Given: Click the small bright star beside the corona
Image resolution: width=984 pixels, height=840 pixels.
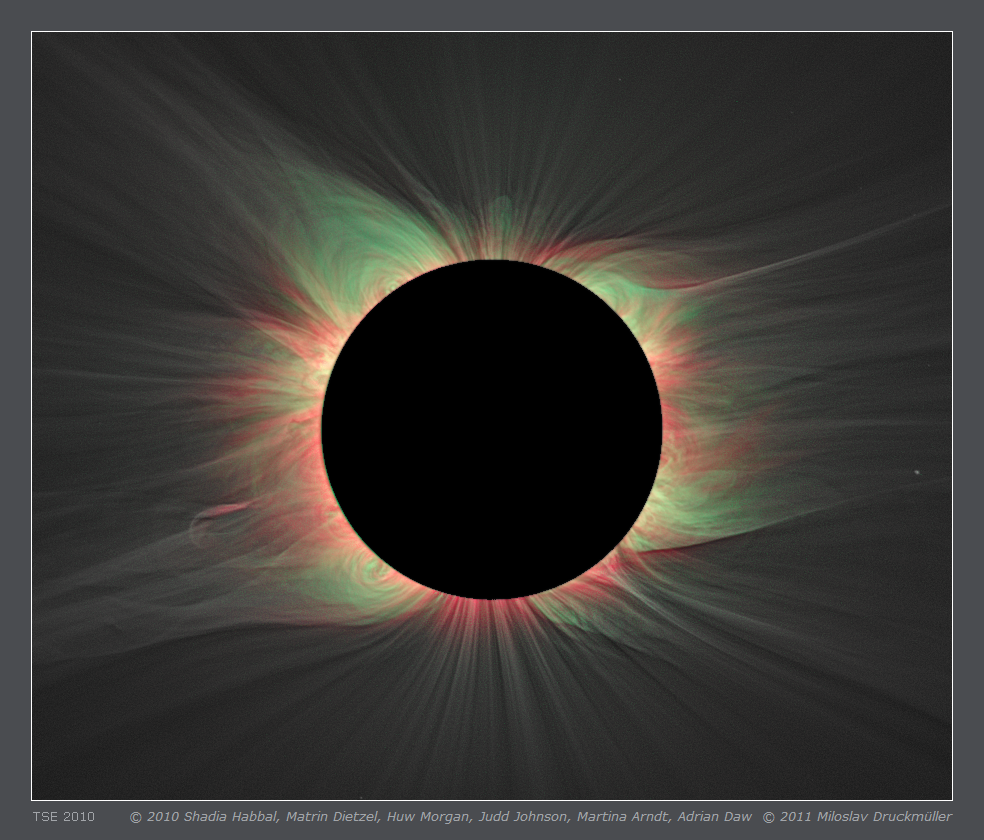Looking at the screenshot, I should (917, 472).
